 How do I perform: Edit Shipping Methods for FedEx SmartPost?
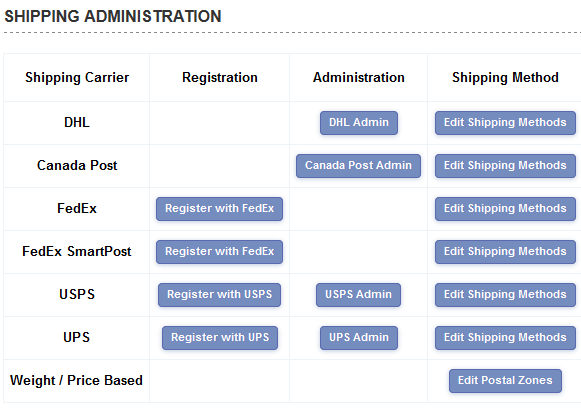click(505, 251)
